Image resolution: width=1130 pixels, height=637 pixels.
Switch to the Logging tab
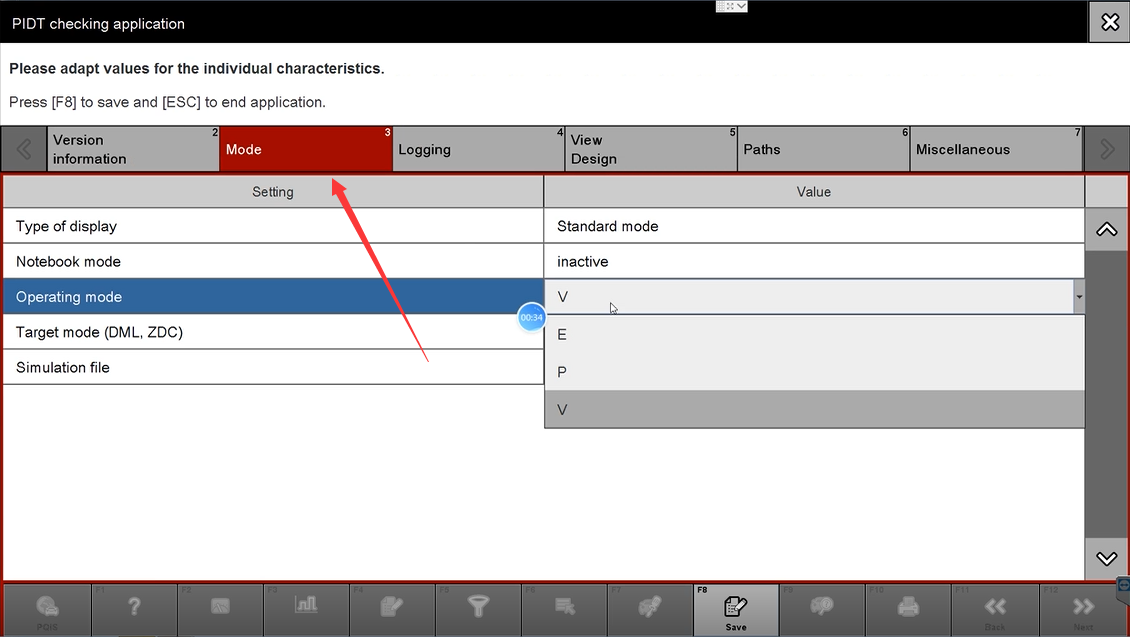478,150
